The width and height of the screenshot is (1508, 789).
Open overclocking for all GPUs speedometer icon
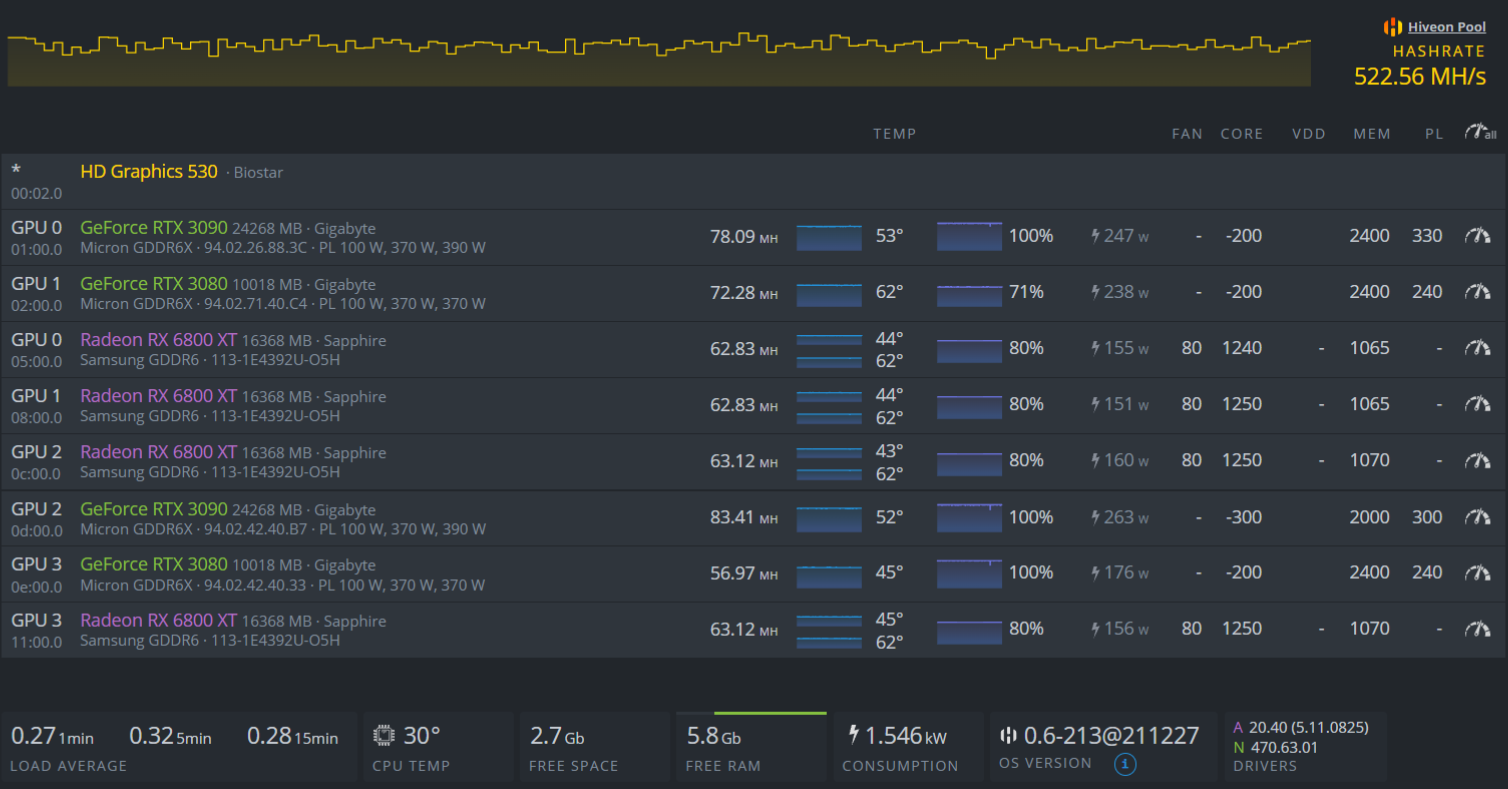pyautogui.click(x=1480, y=133)
